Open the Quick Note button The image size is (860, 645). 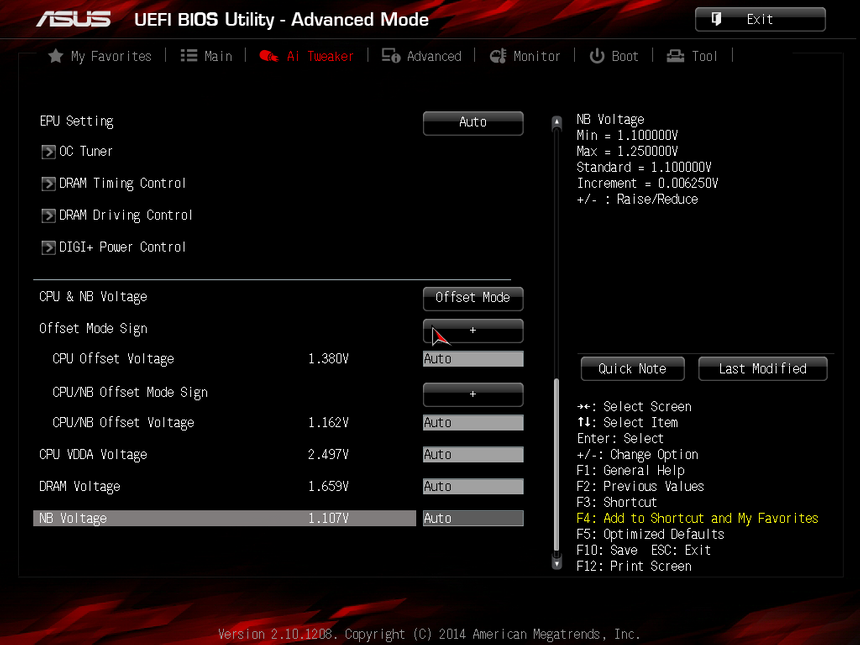click(x=632, y=369)
